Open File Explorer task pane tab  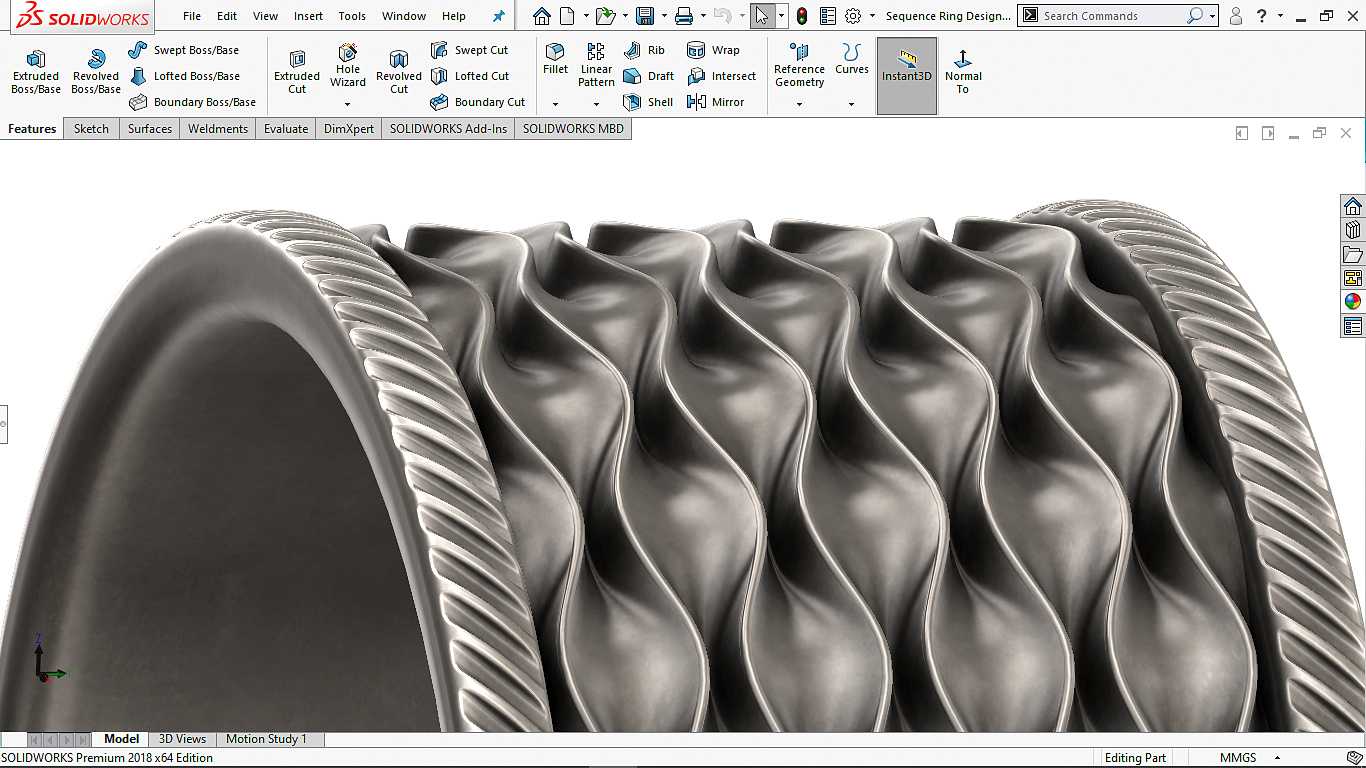pos(1353,254)
